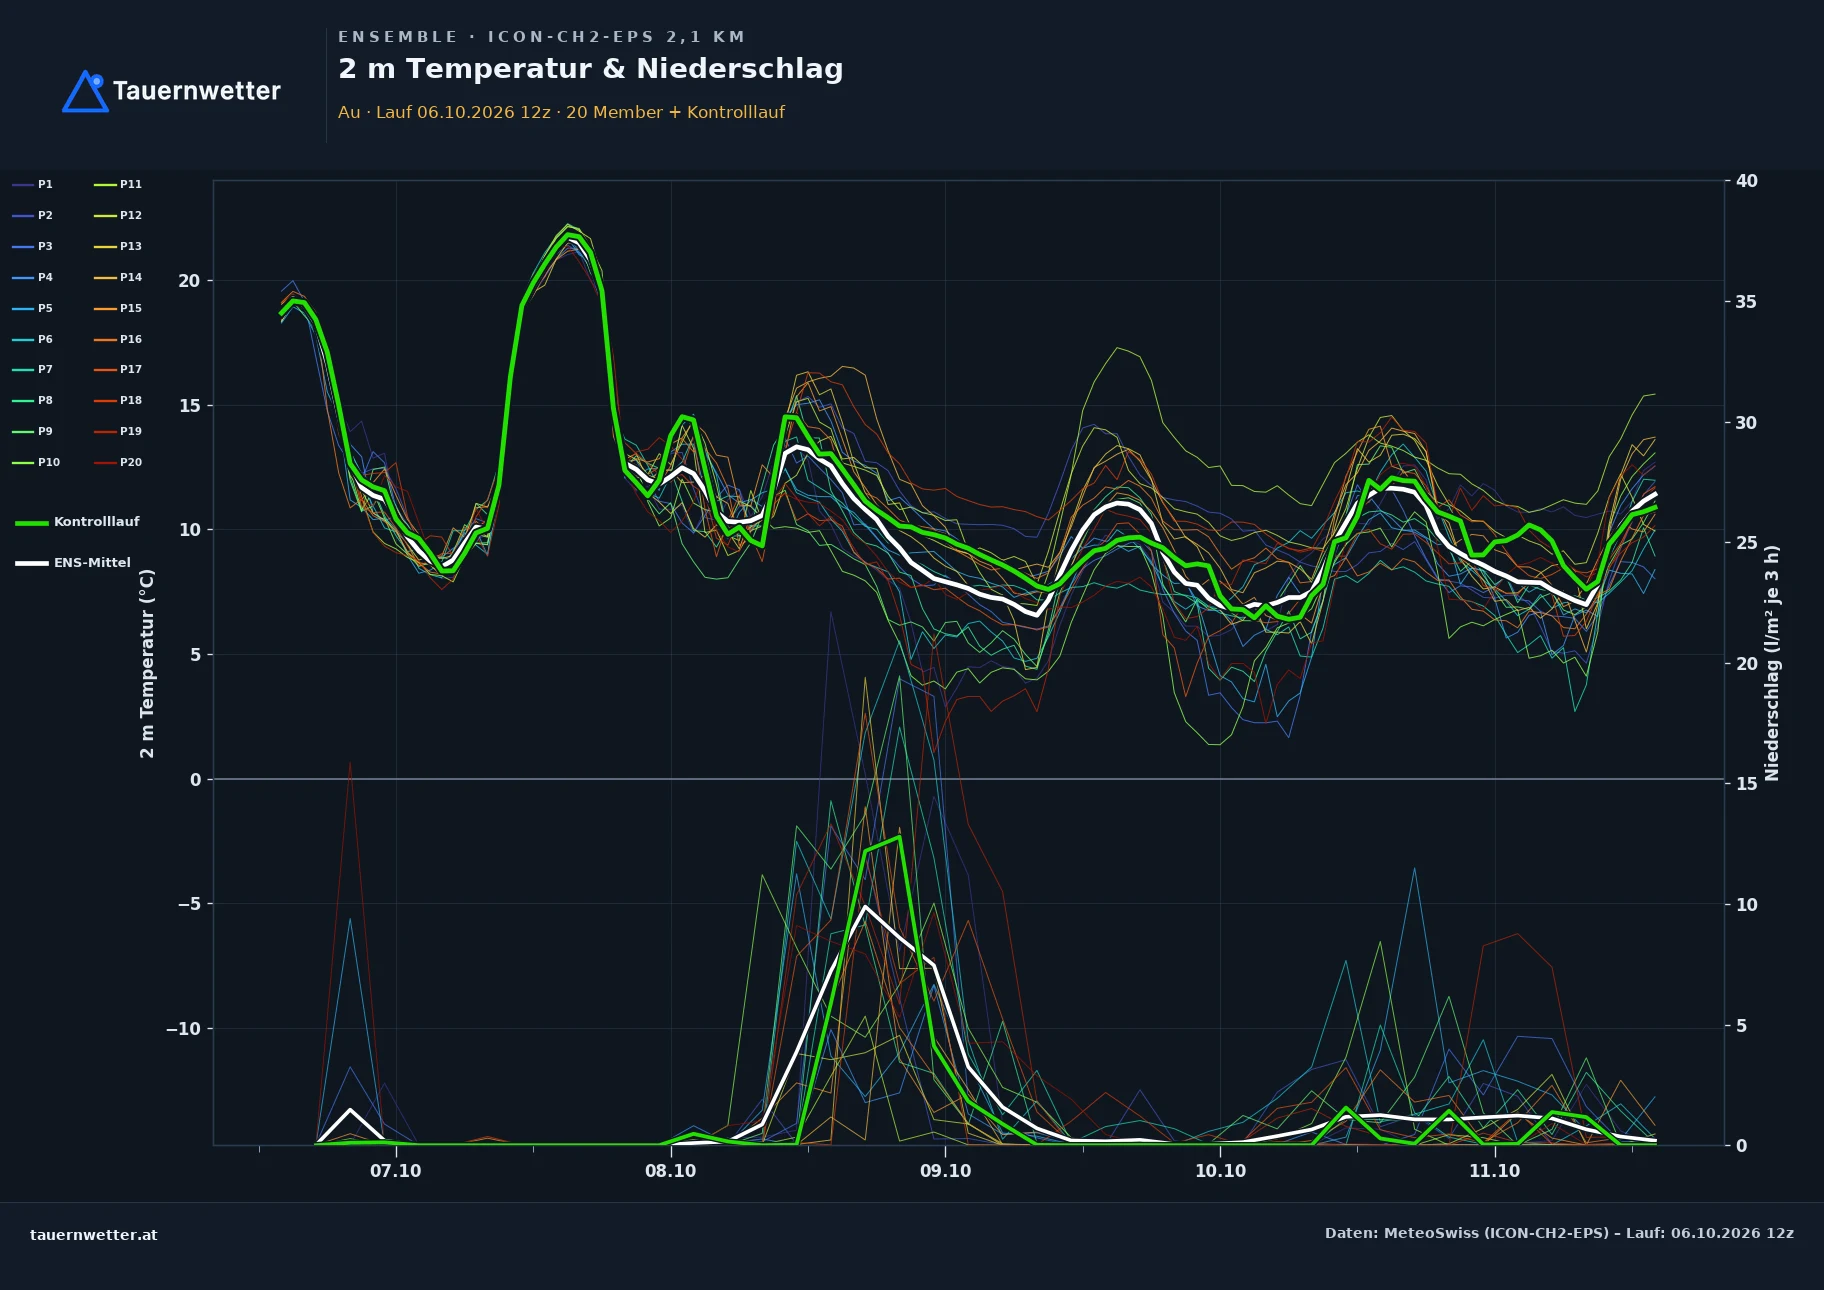Viewport: 1824px width, 1290px height.
Task: Click the 07.10 date label on x-axis
Action: pos(396,1171)
